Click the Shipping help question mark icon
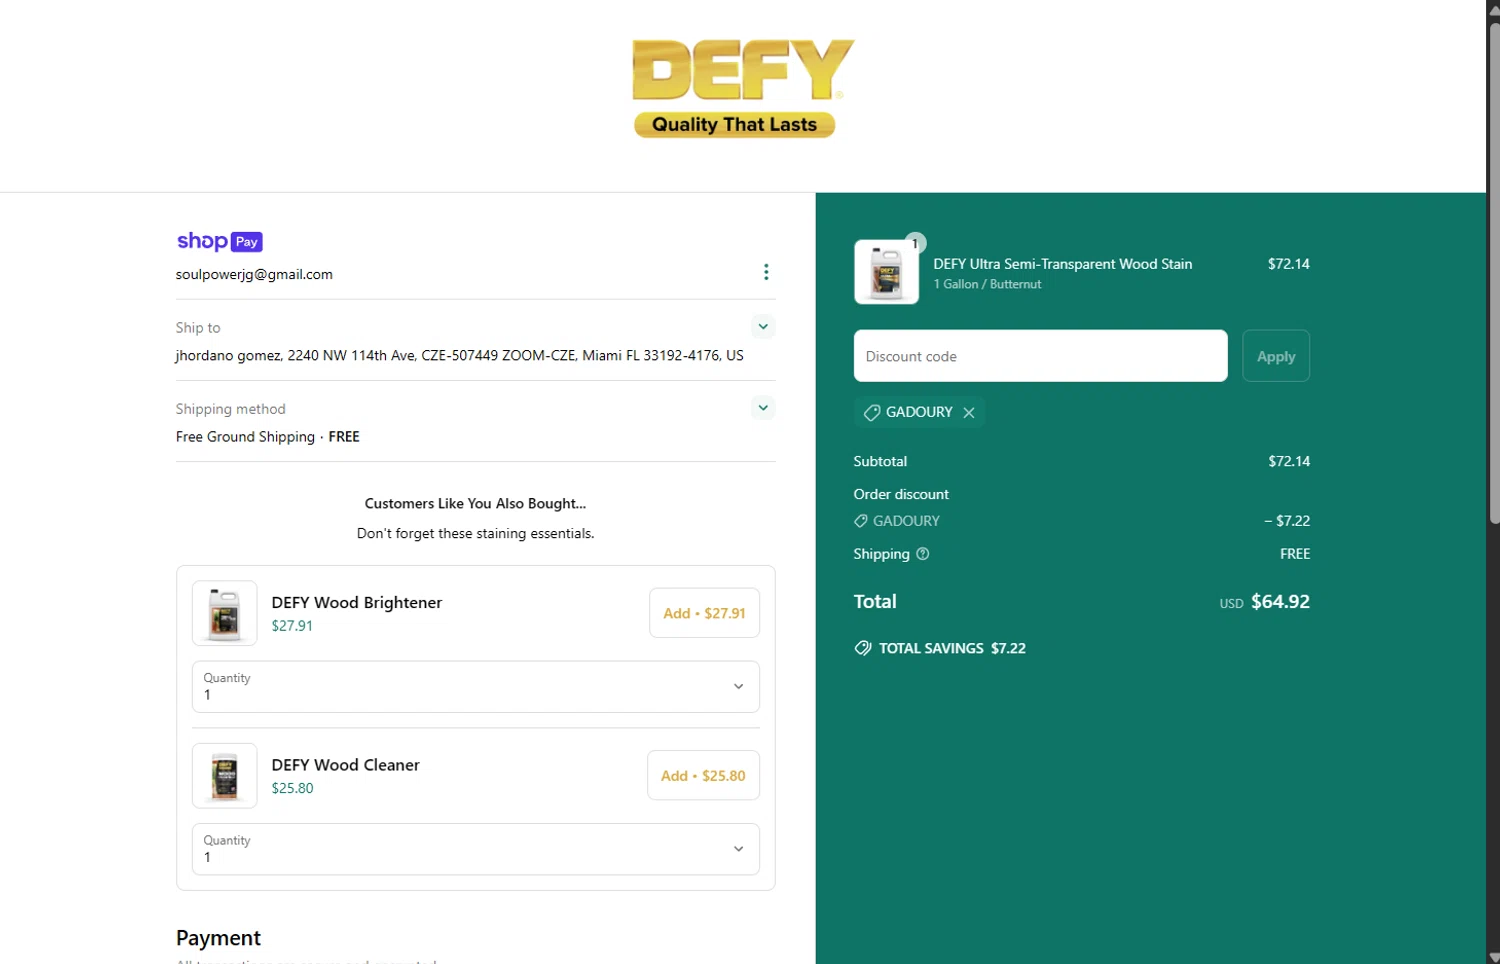Image resolution: width=1500 pixels, height=964 pixels. pyautogui.click(x=923, y=554)
